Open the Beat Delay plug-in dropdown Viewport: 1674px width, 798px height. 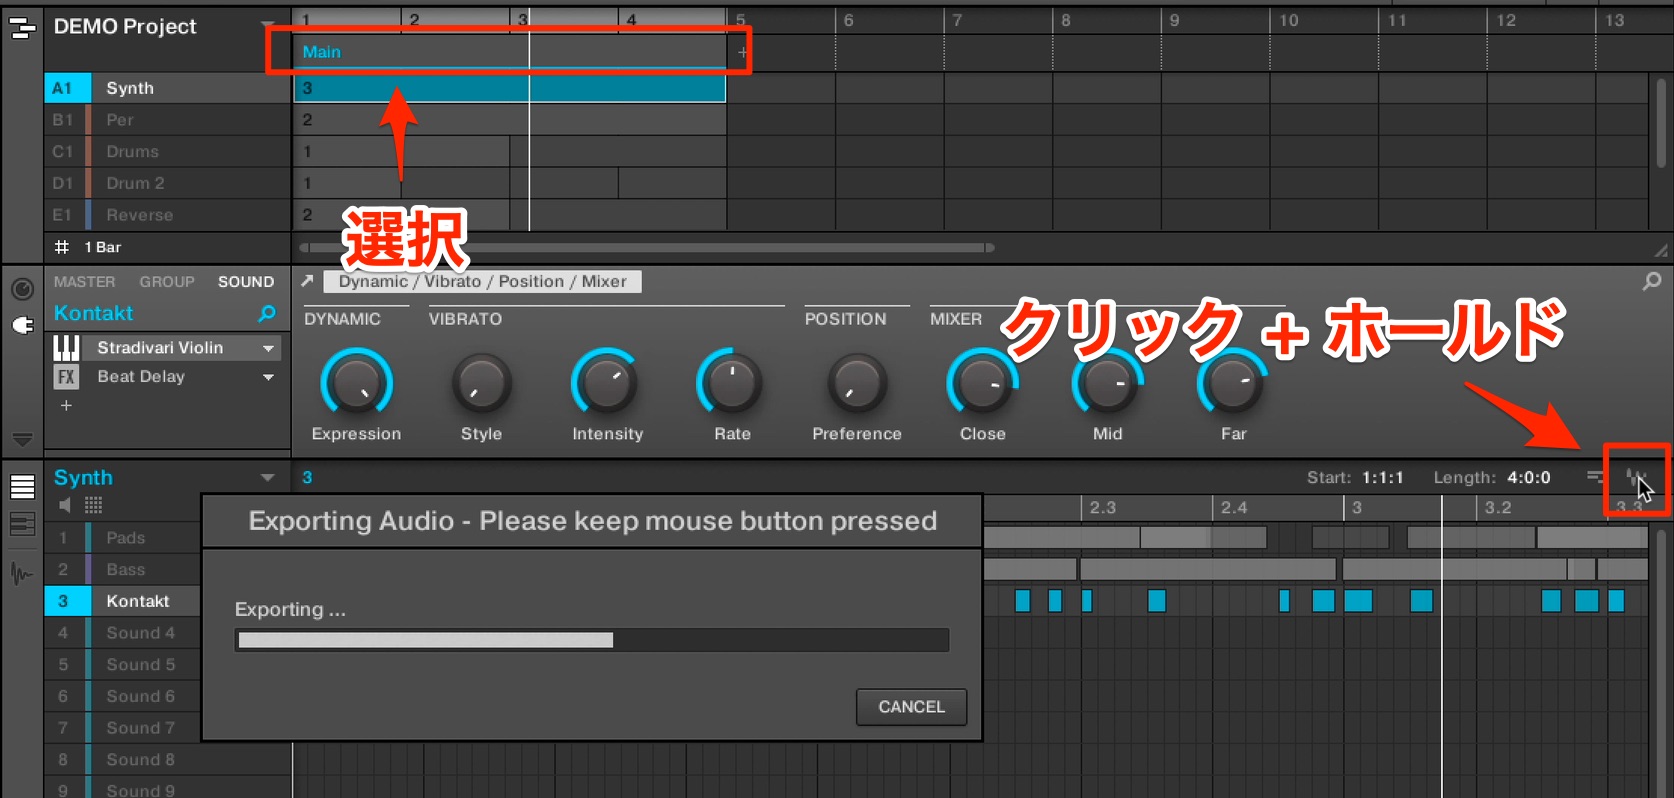tap(268, 377)
